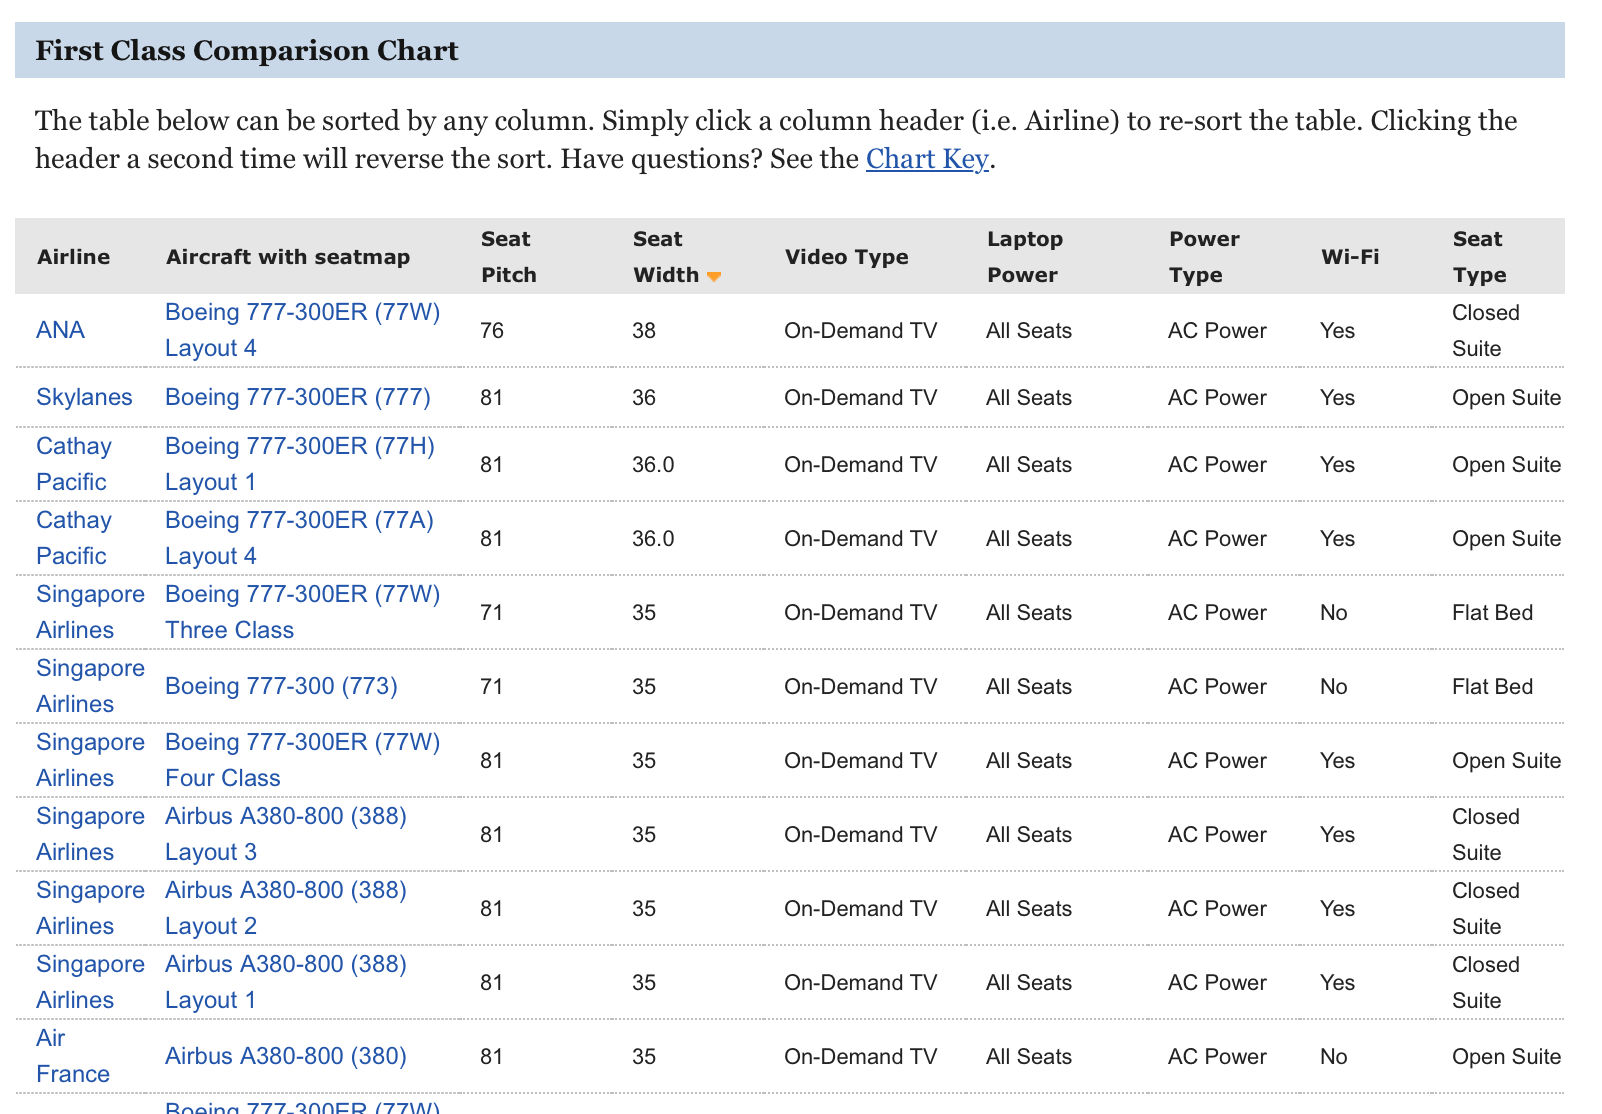Click the Video Type column header
This screenshot has width=1602, height=1114.
846,257
